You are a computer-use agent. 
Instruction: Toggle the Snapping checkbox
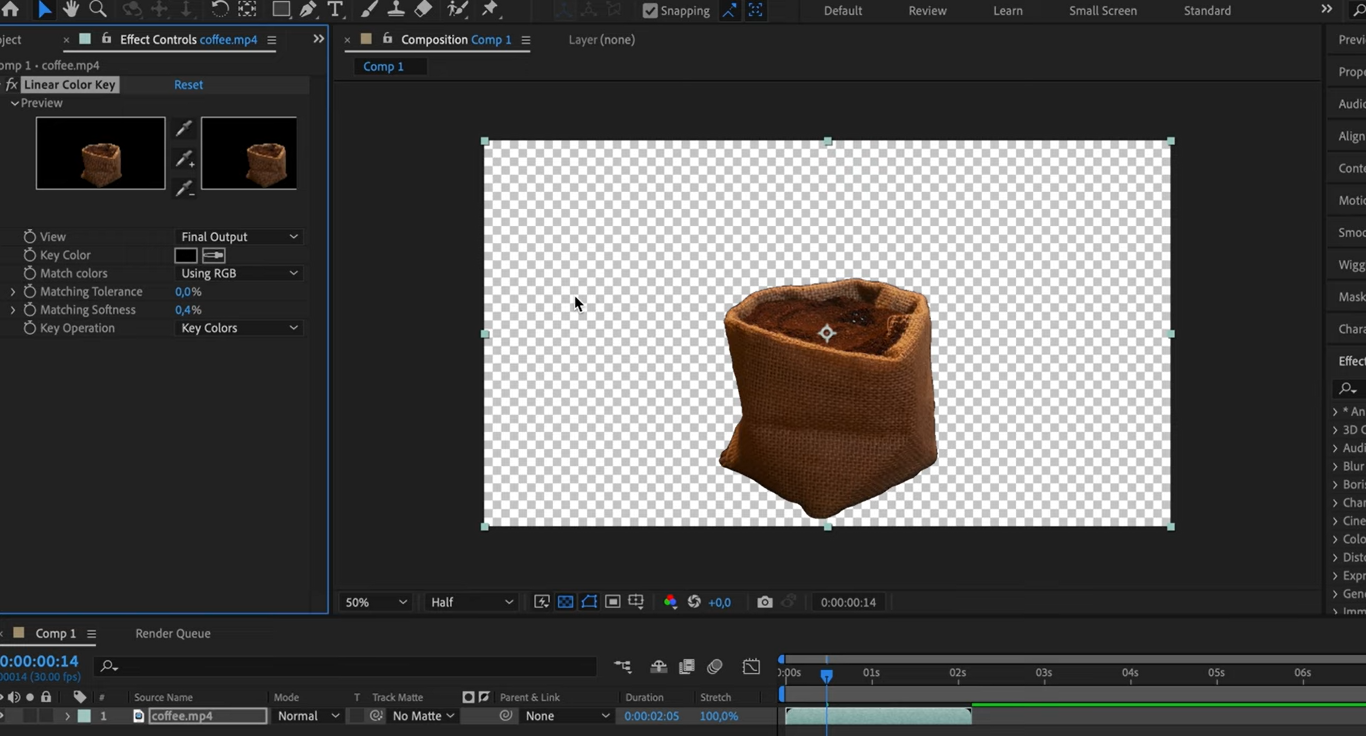(x=651, y=11)
